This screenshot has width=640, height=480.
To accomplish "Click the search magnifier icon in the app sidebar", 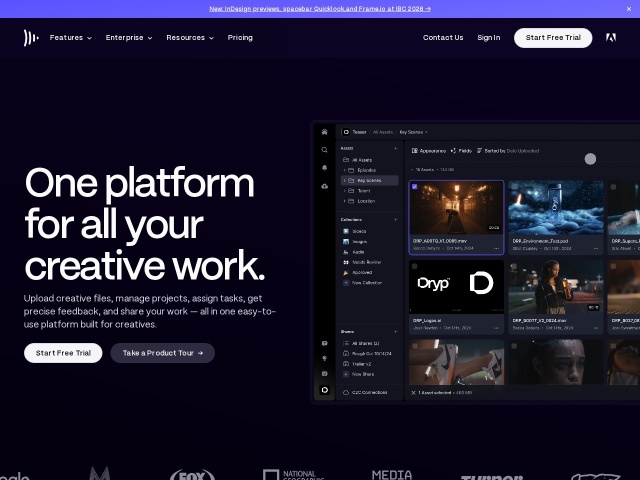I will coord(324,150).
